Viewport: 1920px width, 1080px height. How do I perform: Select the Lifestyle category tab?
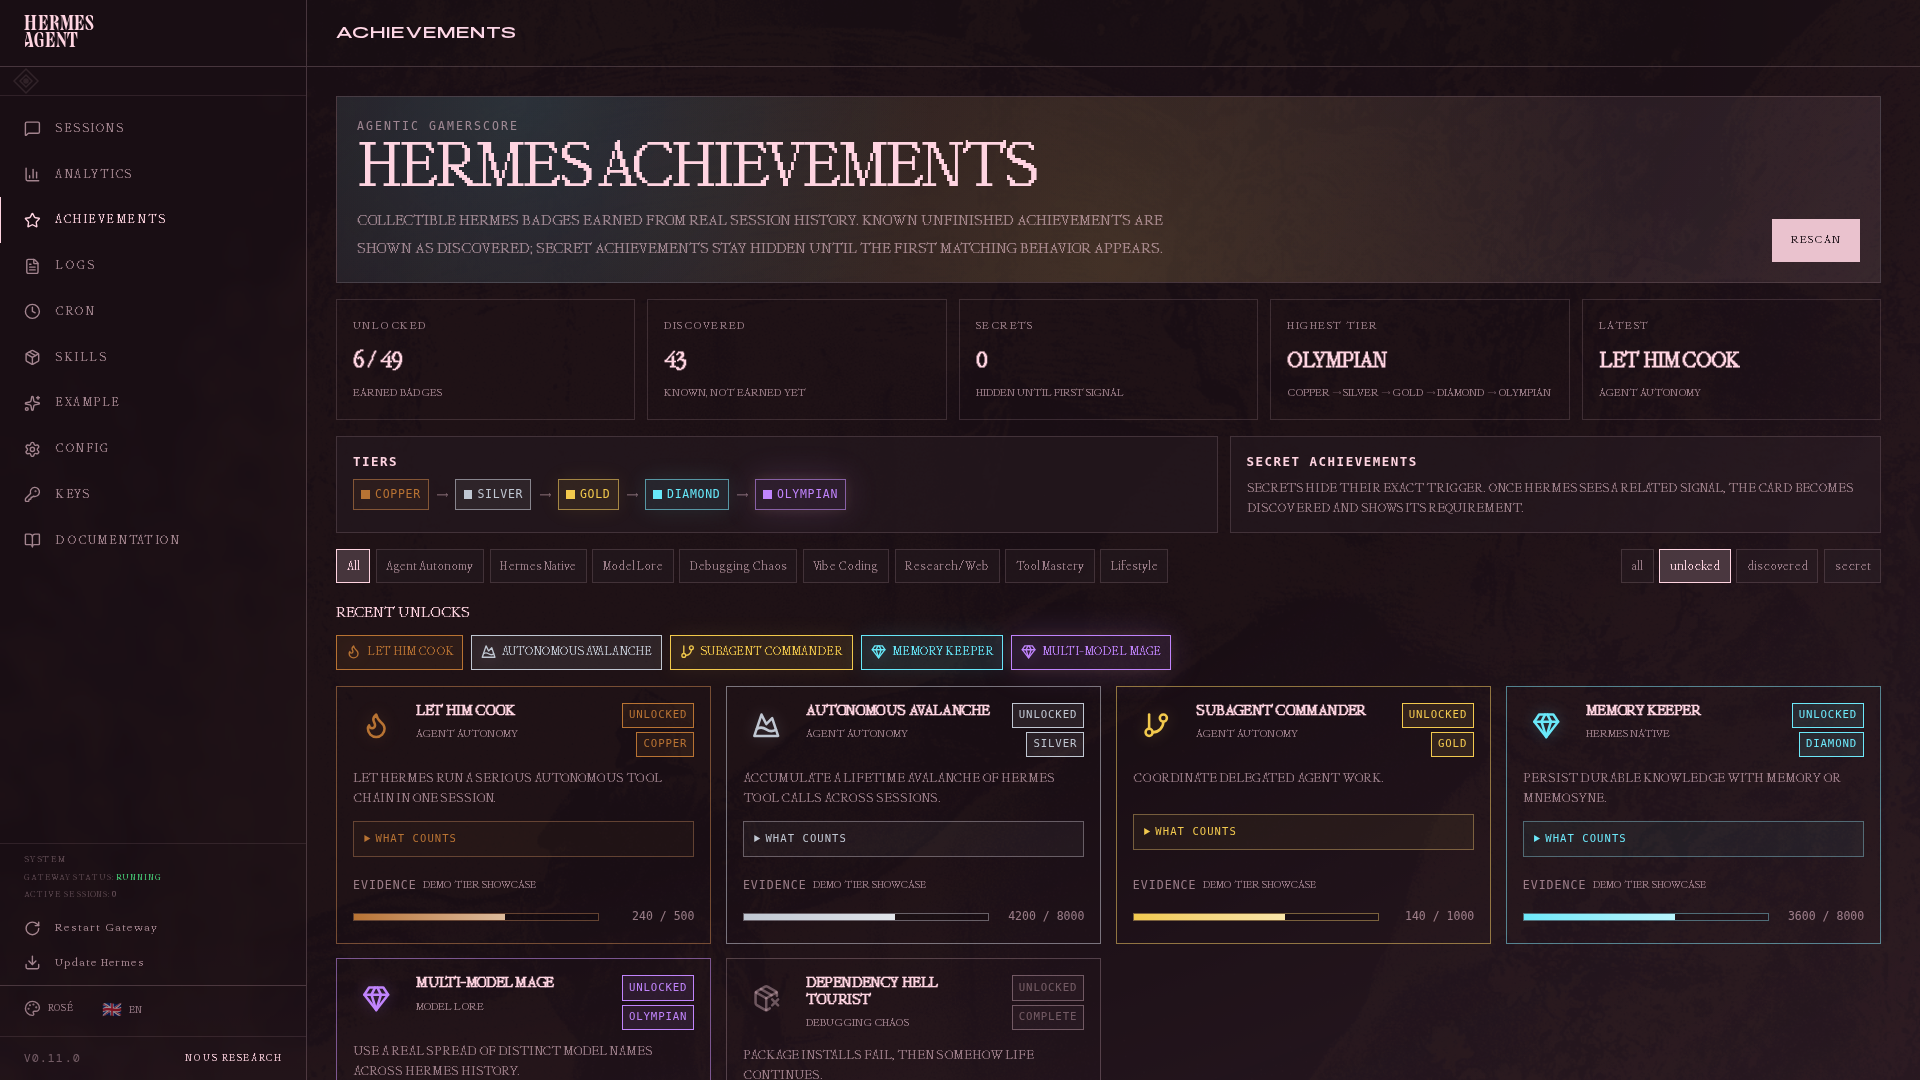tap(1134, 566)
